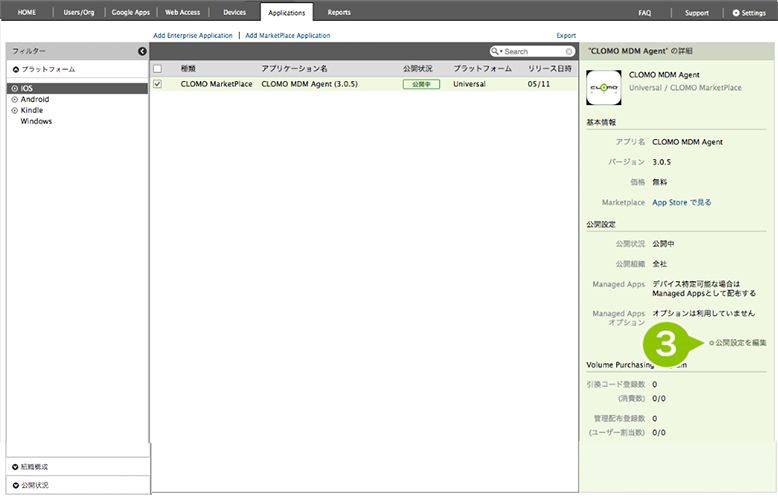Open the Google Apps tab
The height and width of the screenshot is (500, 778).
(130, 12)
